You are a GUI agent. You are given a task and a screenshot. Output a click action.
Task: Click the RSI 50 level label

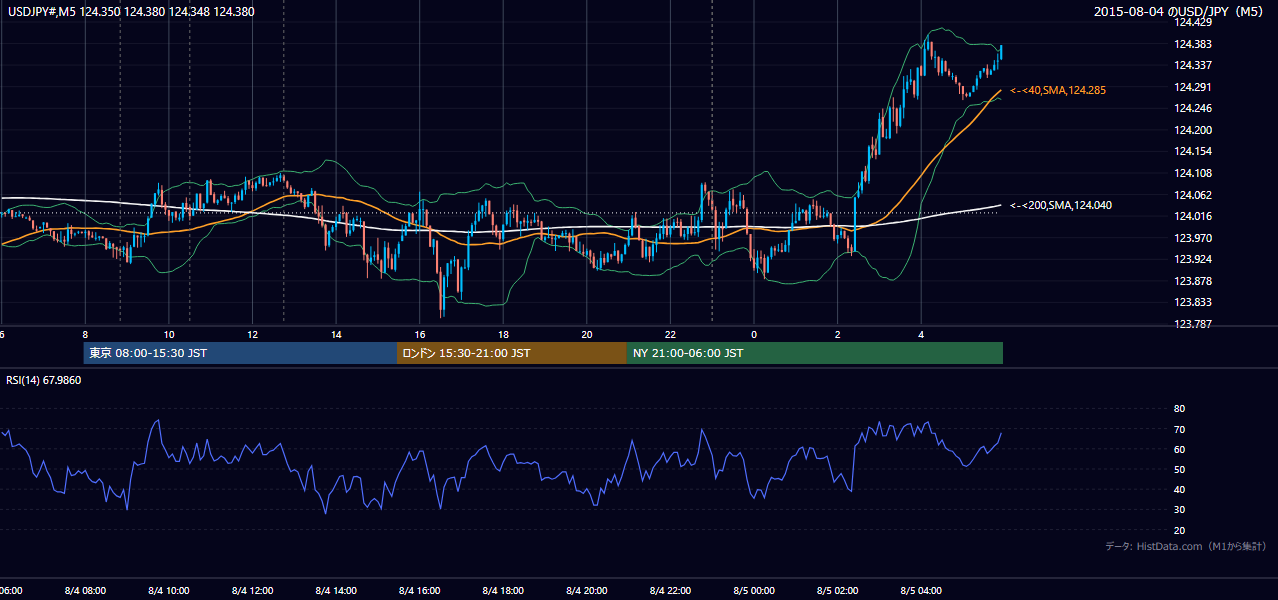tap(1179, 469)
